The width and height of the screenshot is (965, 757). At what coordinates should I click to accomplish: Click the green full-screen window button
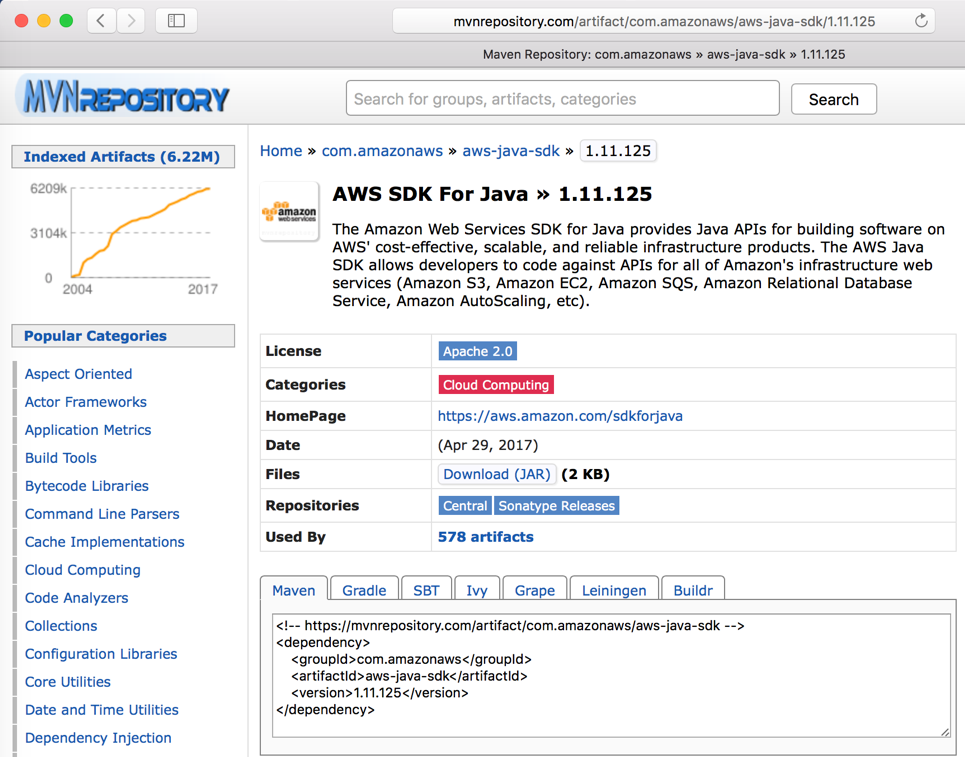(x=66, y=21)
